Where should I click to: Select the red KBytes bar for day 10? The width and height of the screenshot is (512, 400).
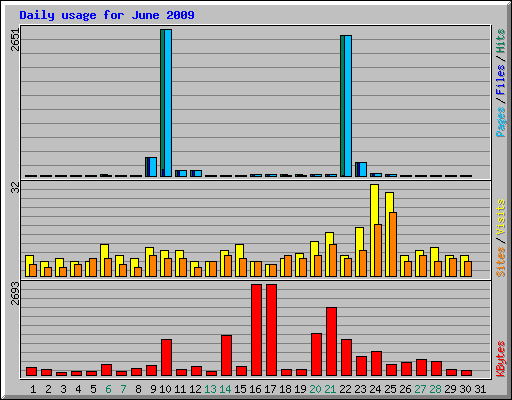pyautogui.click(x=166, y=358)
